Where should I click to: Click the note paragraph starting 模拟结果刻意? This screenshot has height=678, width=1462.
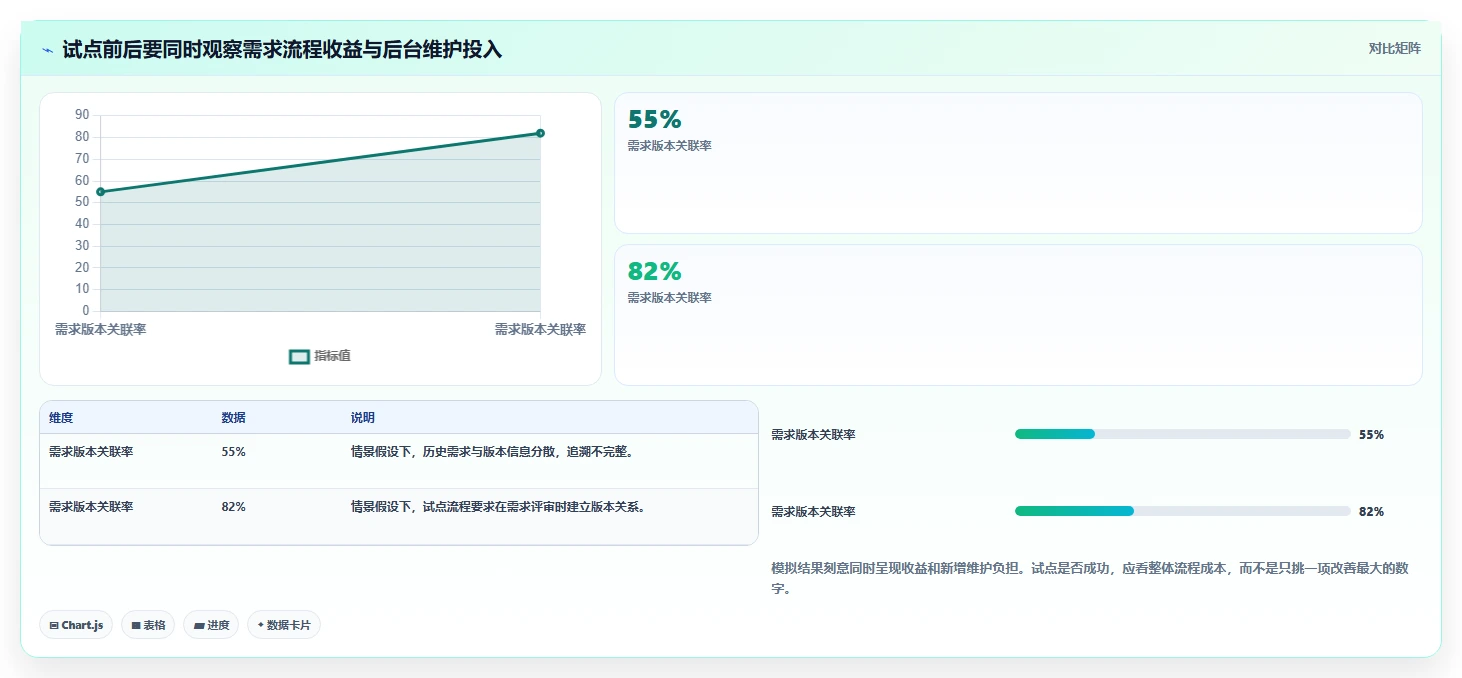tap(1091, 579)
